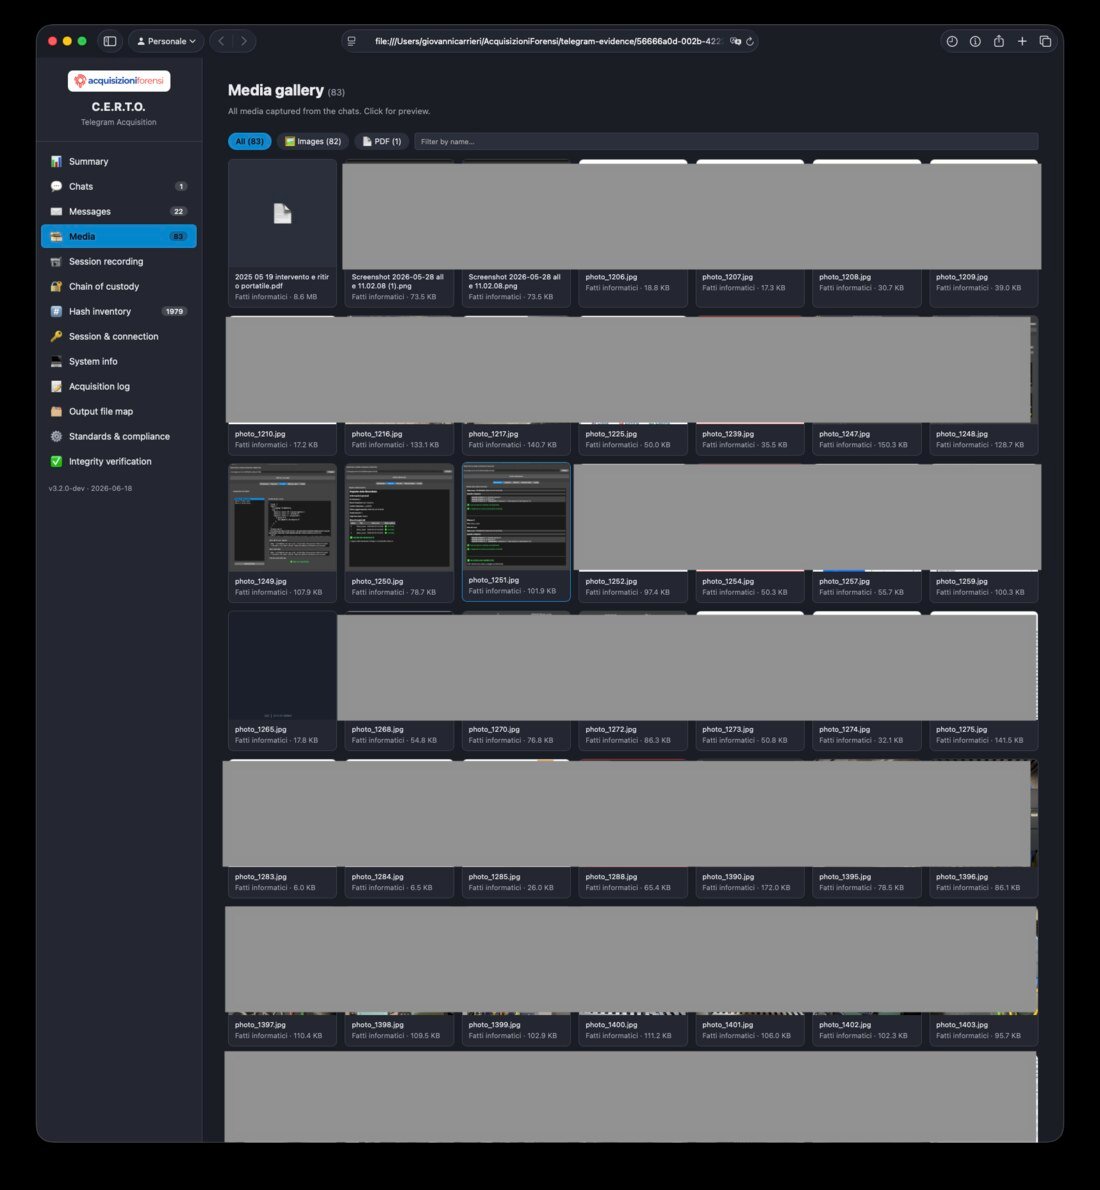This screenshot has width=1100, height=1190.
Task: Click the folder icon beside Output file map
Action: (56, 411)
